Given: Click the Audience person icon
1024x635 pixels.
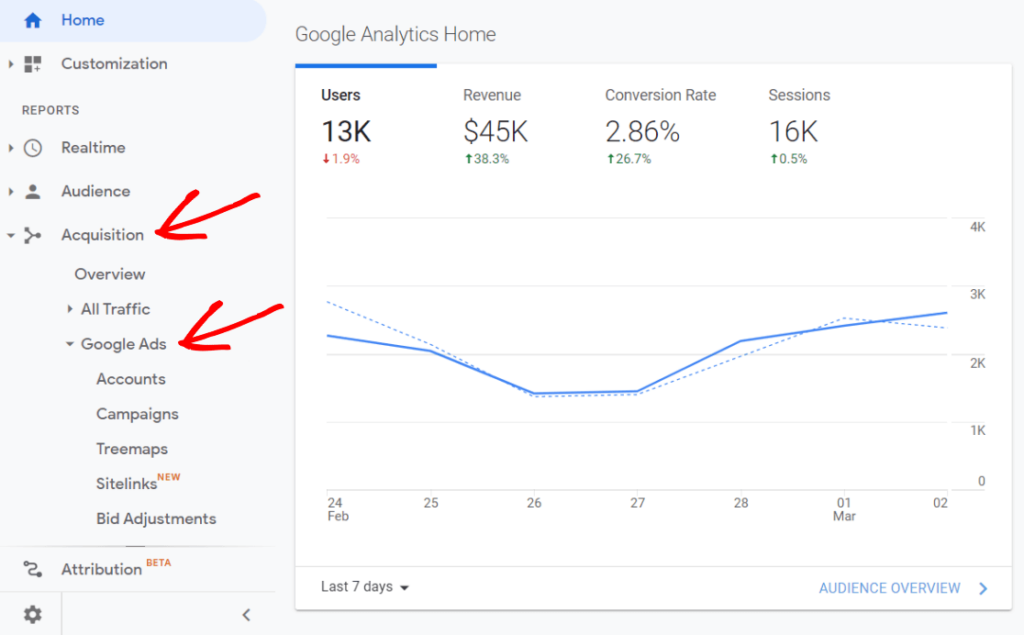Looking at the screenshot, I should pos(31,190).
